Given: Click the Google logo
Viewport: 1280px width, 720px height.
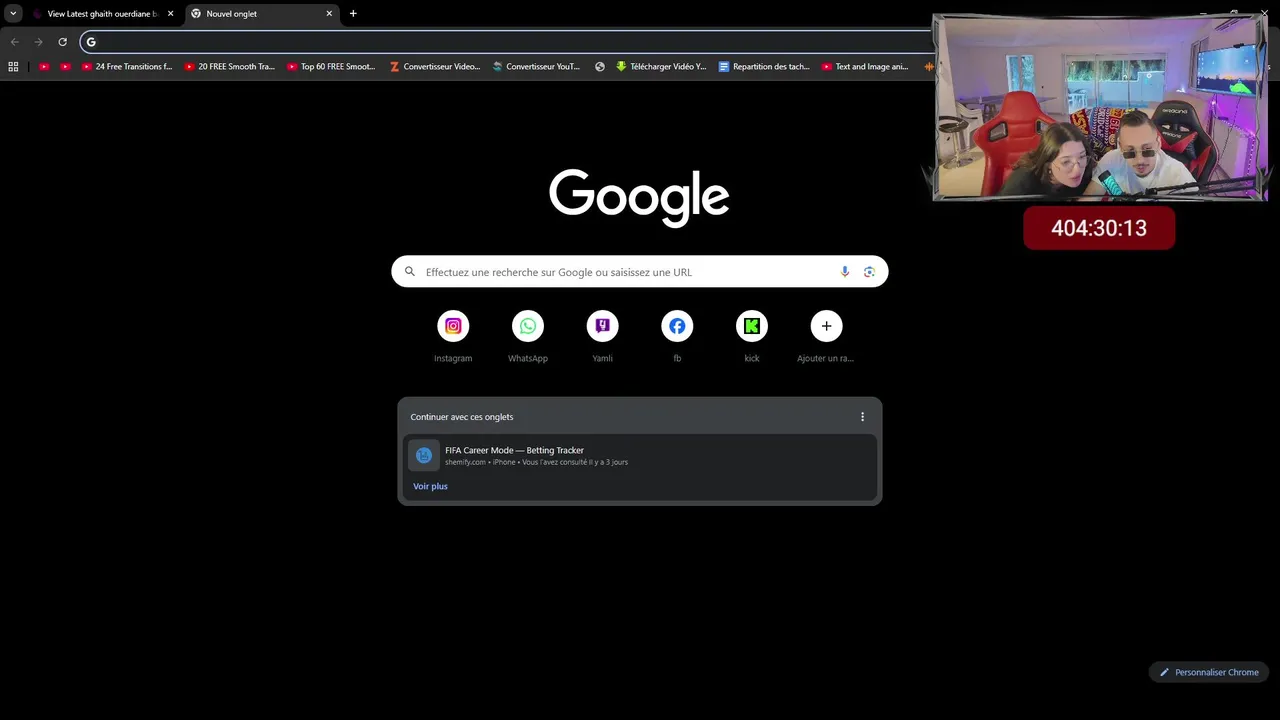Looking at the screenshot, I should pos(639,197).
